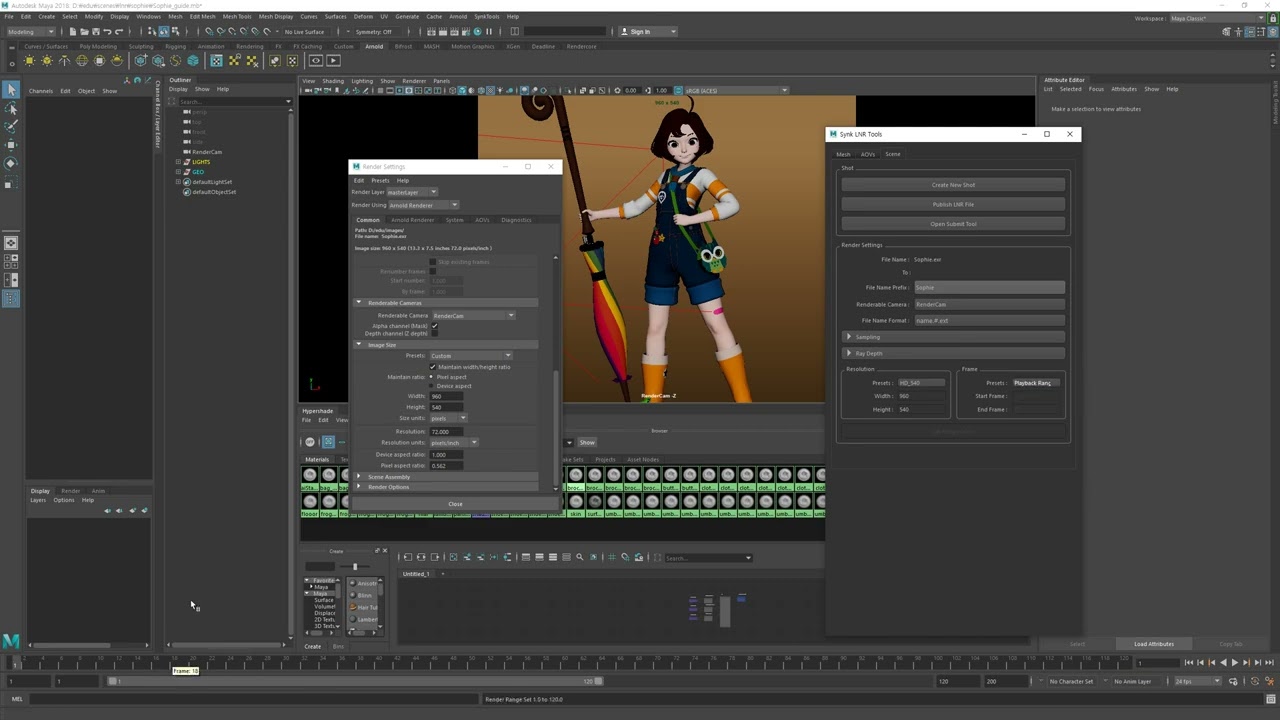Click Load Attributes button
This screenshot has width=1280, height=720.
(x=1153, y=644)
